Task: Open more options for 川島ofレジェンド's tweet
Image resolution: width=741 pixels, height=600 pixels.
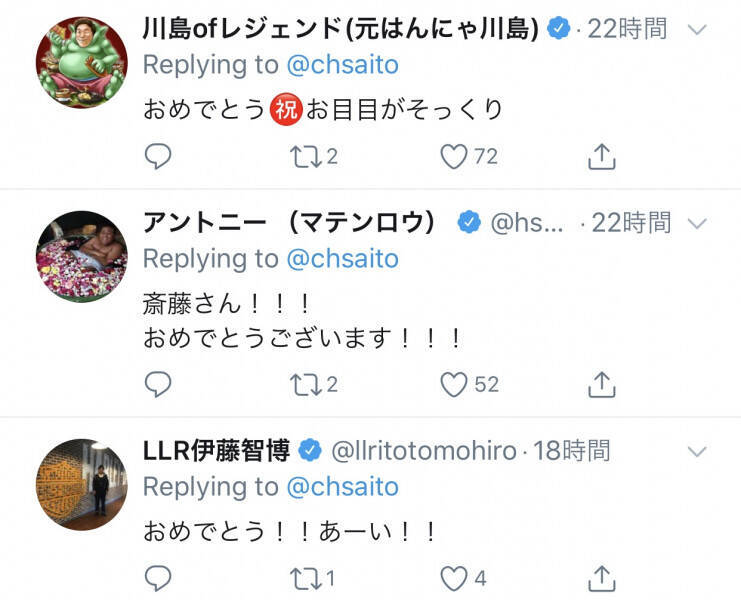Action: tap(698, 29)
